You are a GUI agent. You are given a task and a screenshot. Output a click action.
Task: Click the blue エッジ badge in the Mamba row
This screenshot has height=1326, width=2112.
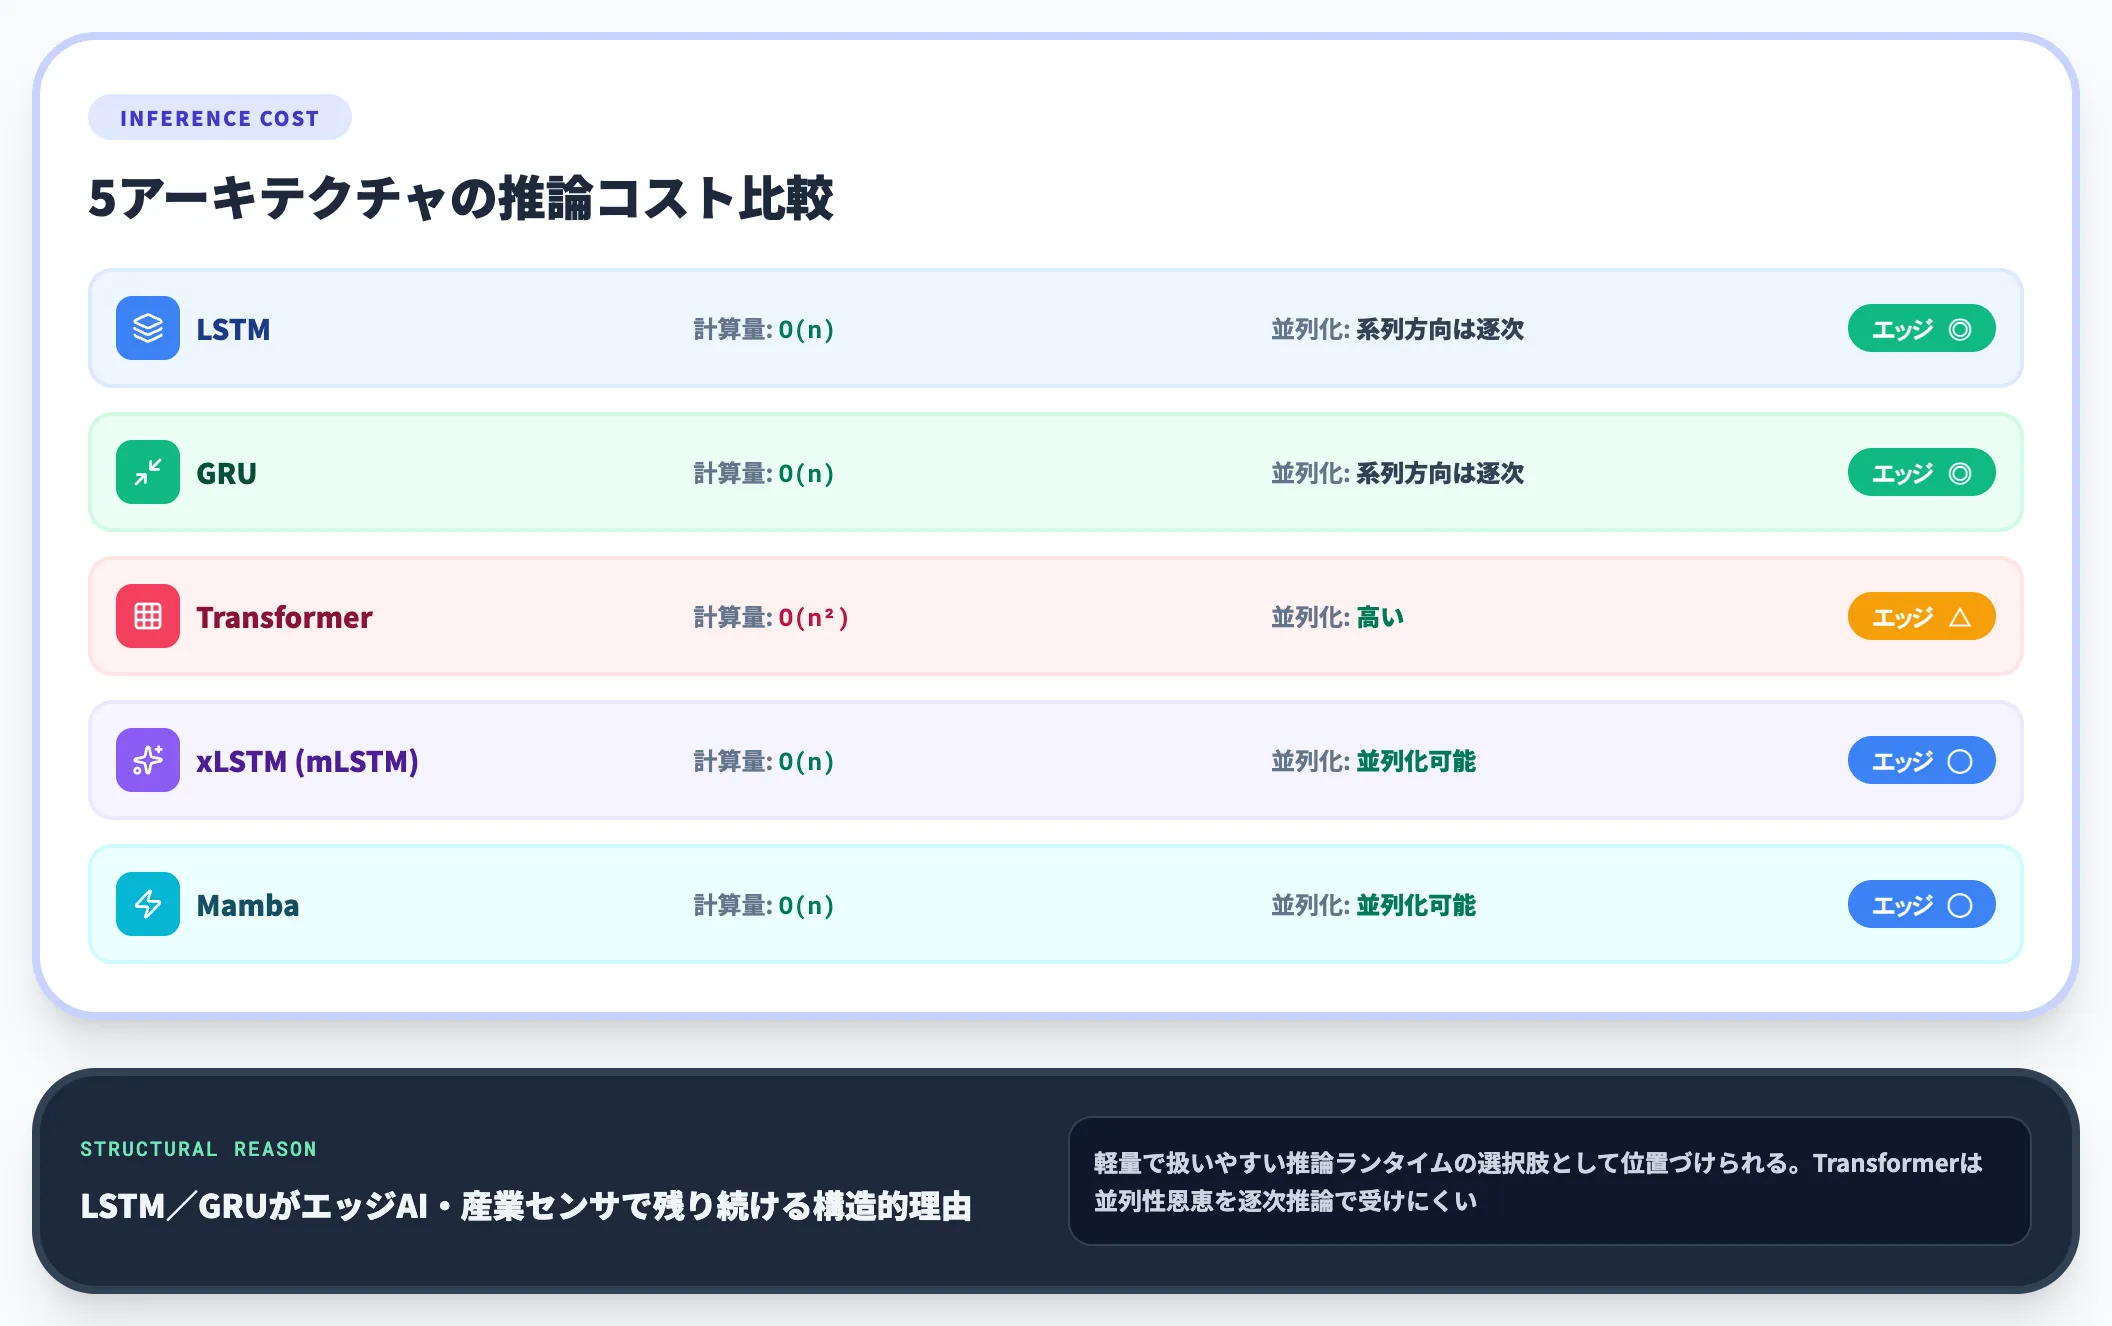pyautogui.click(x=1921, y=904)
